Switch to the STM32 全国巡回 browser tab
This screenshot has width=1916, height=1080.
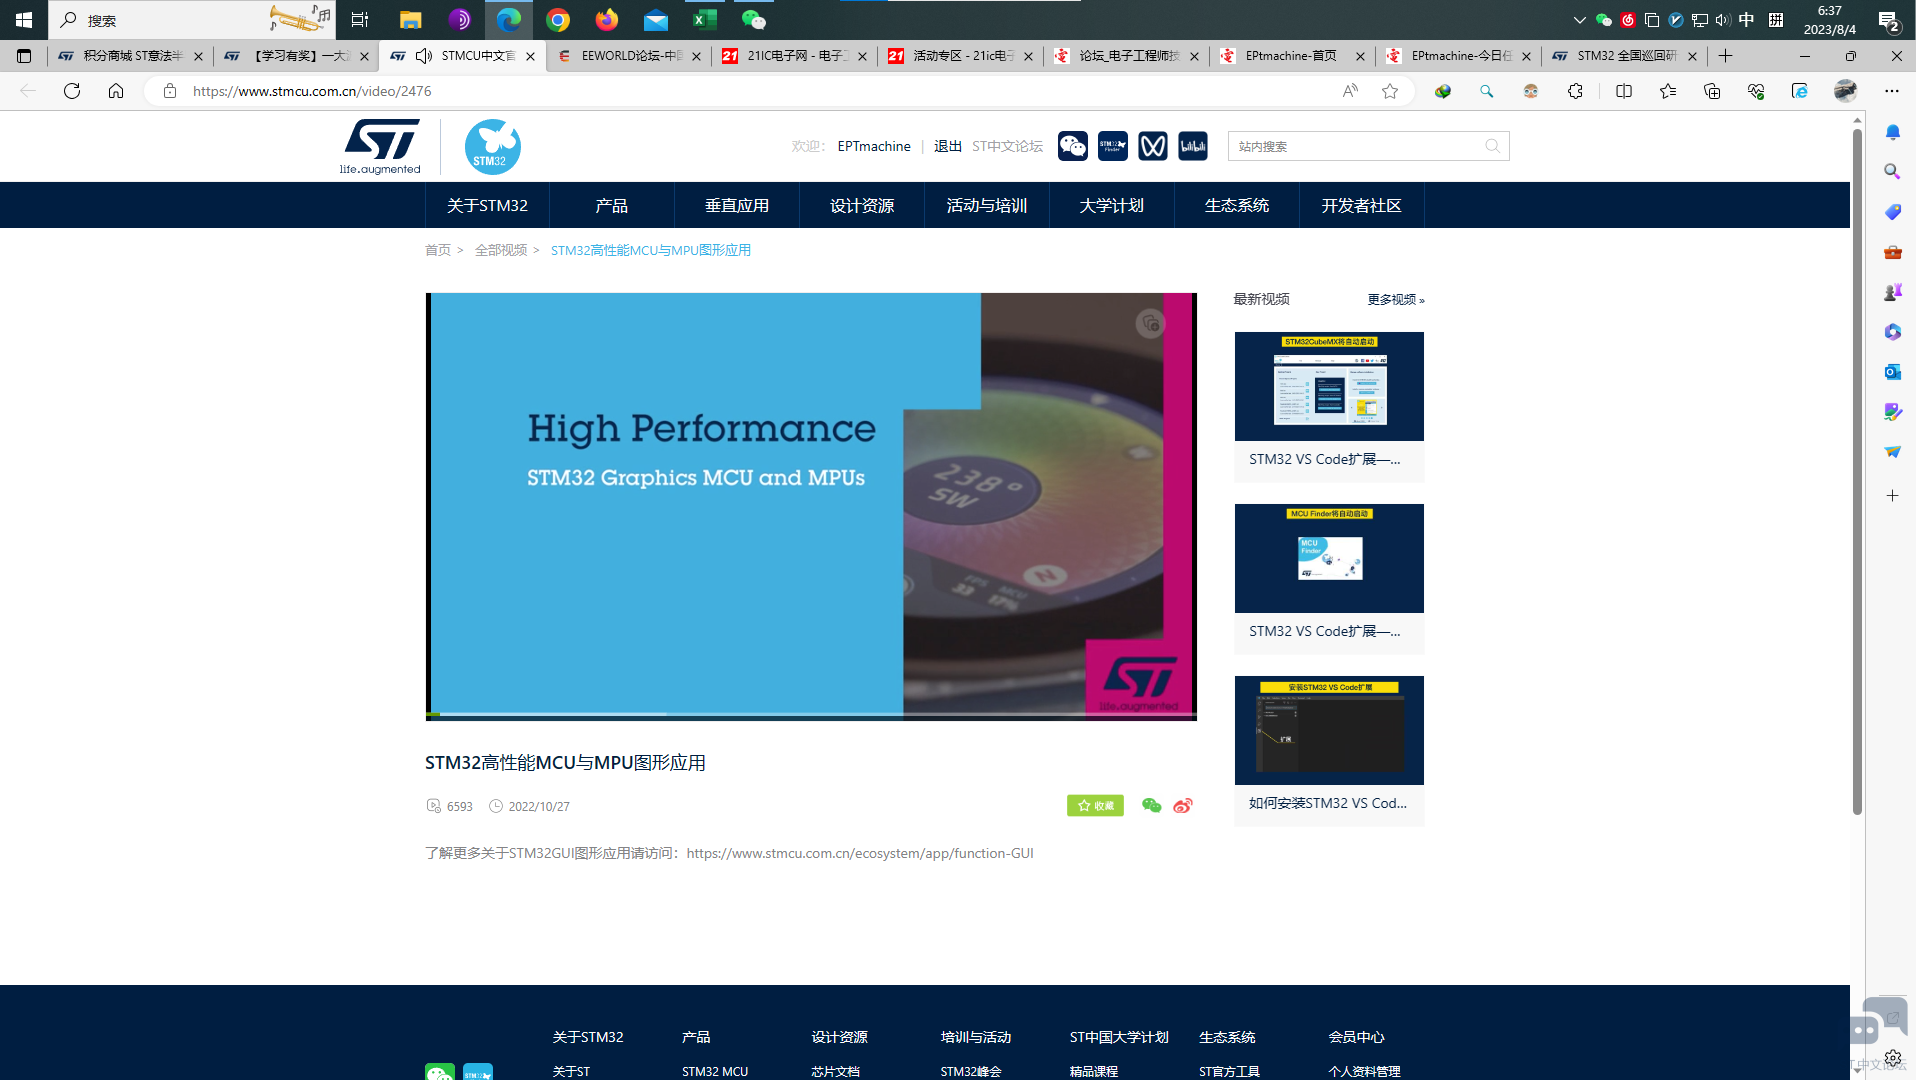click(x=1624, y=56)
